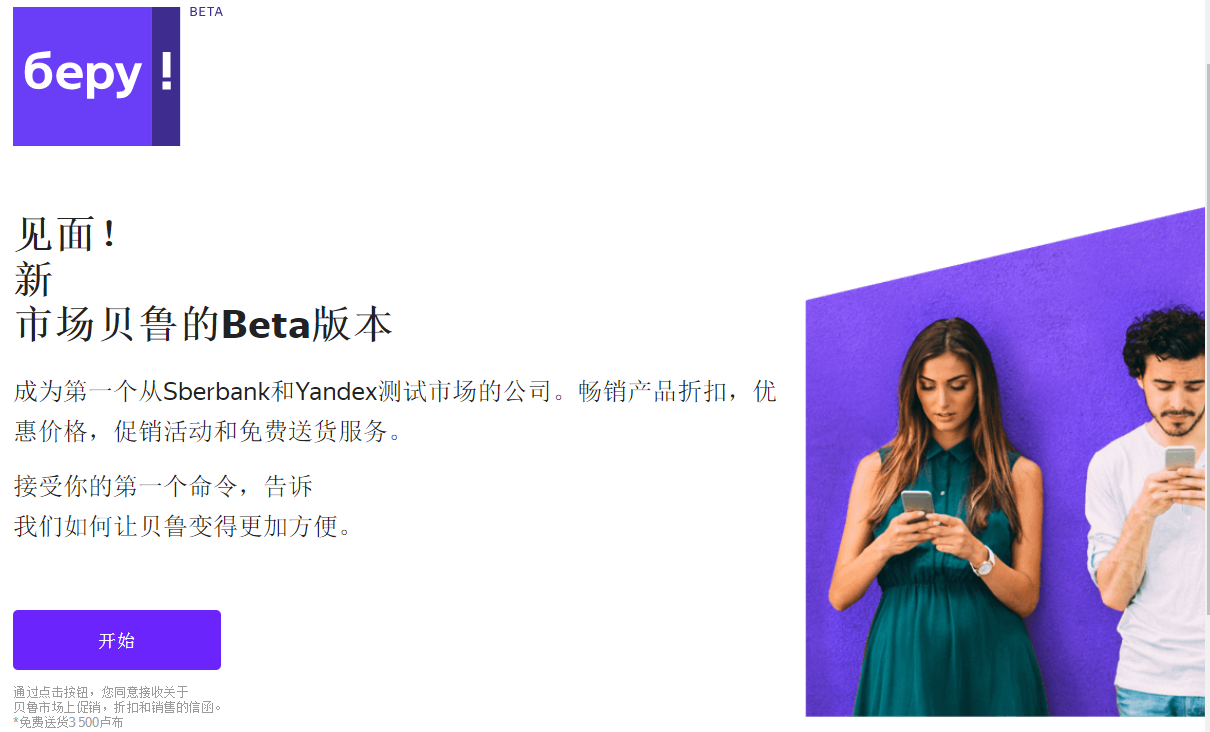Click the phone held by the man
The height and width of the screenshot is (732, 1210).
(1180, 458)
